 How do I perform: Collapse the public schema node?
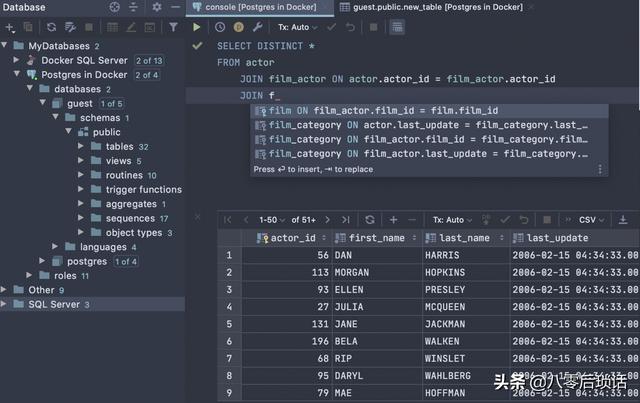pyautogui.click(x=69, y=131)
